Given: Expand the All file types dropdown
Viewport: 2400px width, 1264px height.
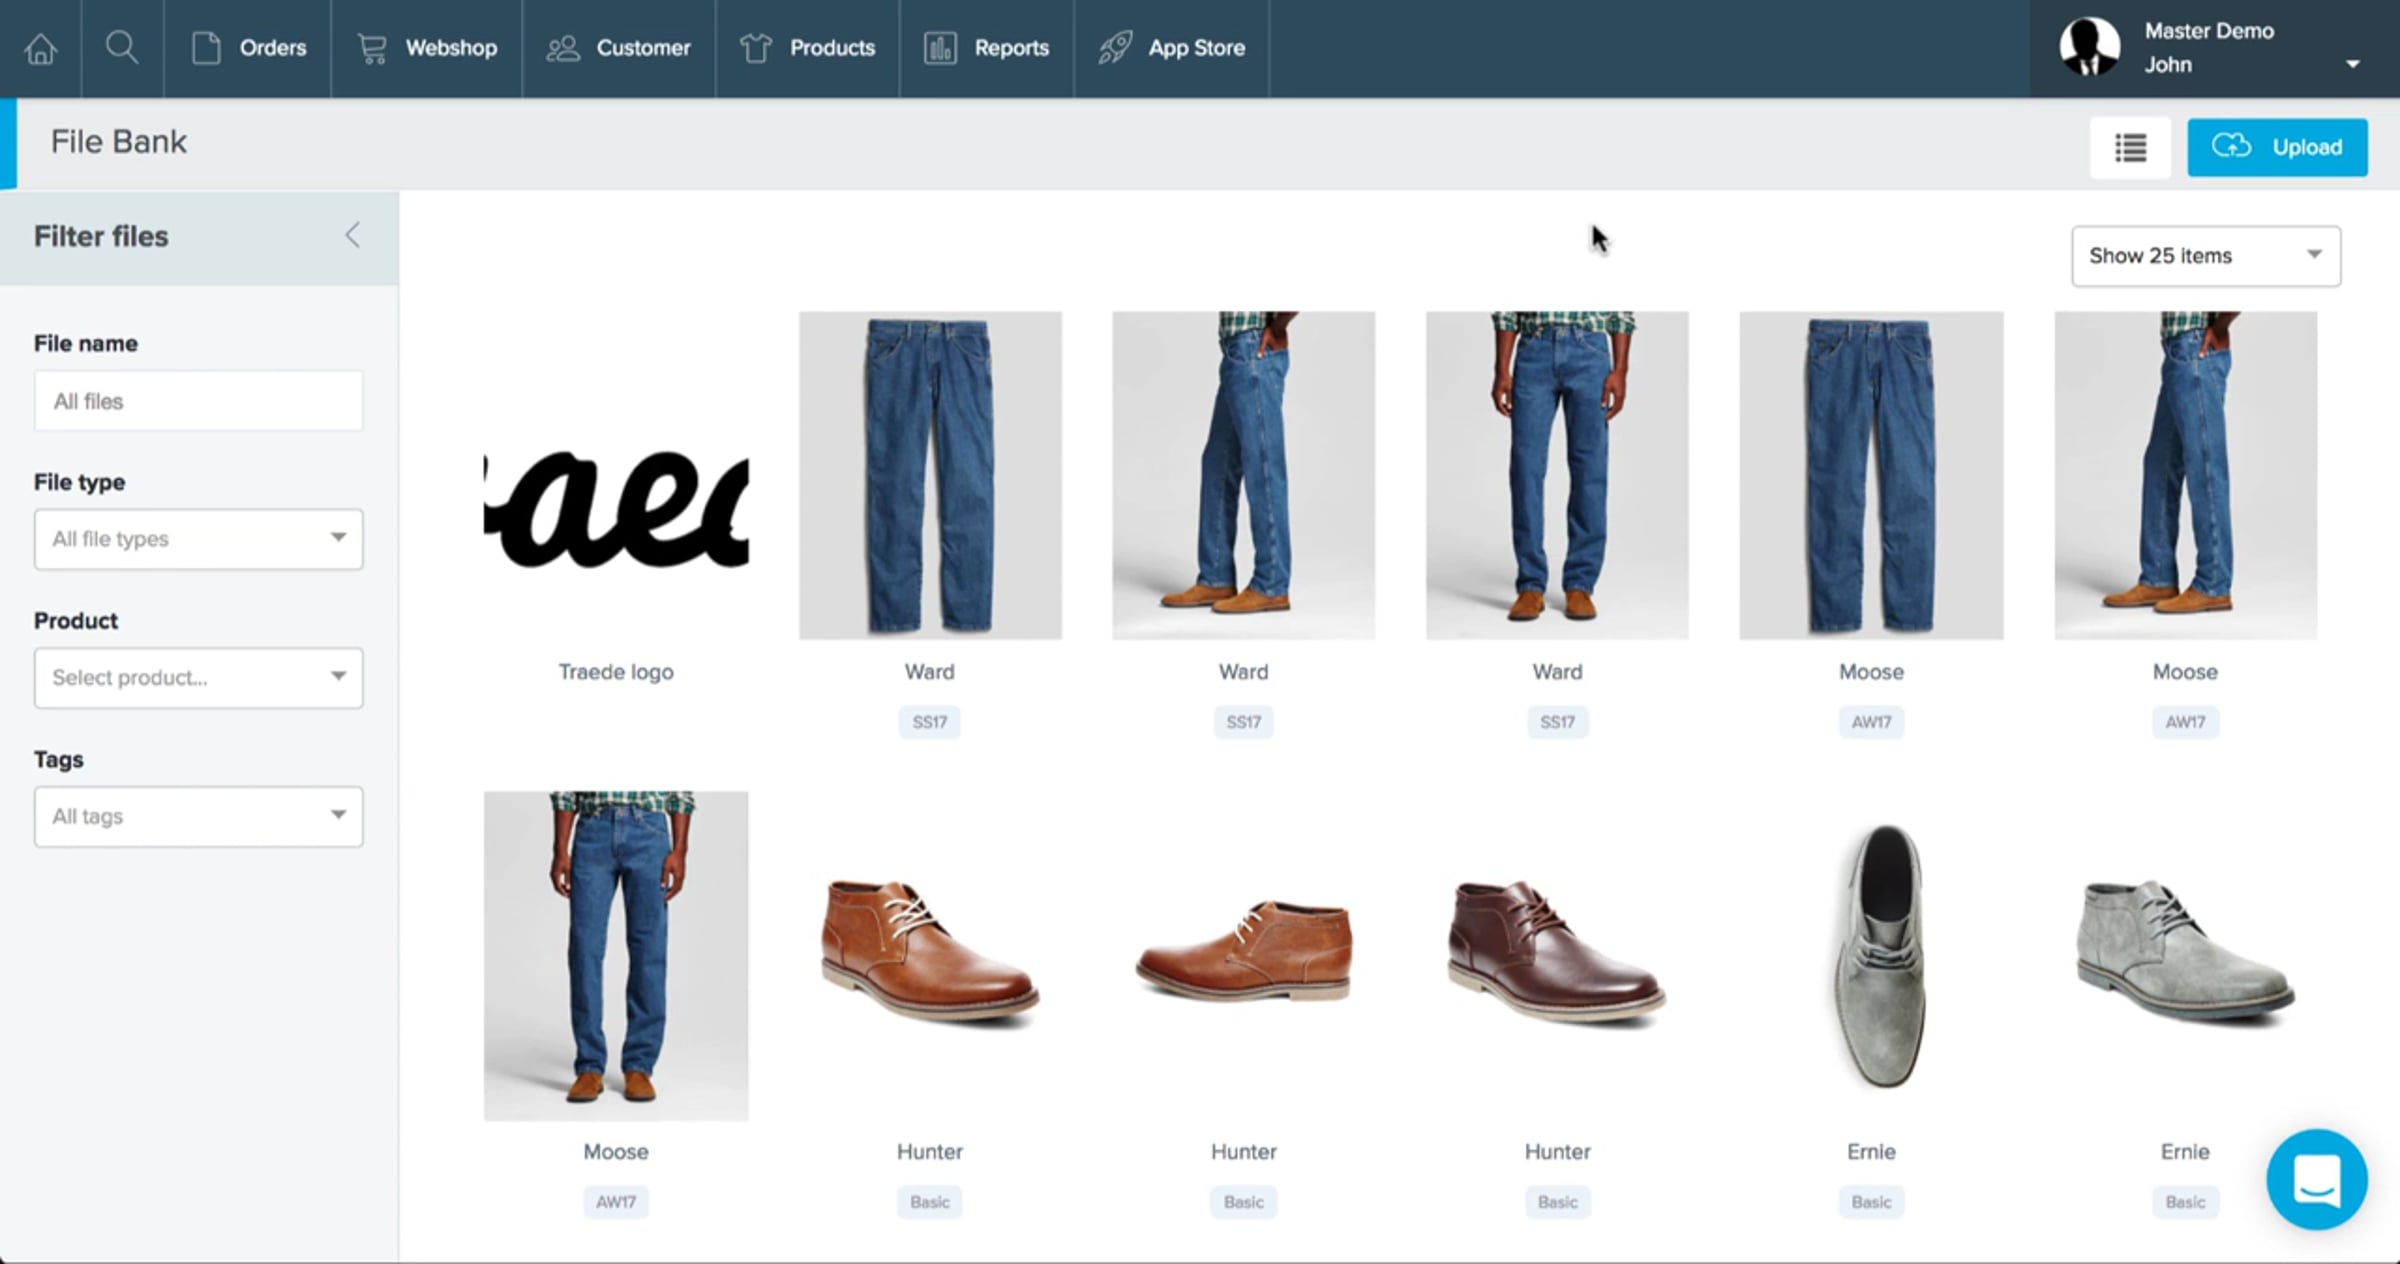Looking at the screenshot, I should click(x=198, y=539).
